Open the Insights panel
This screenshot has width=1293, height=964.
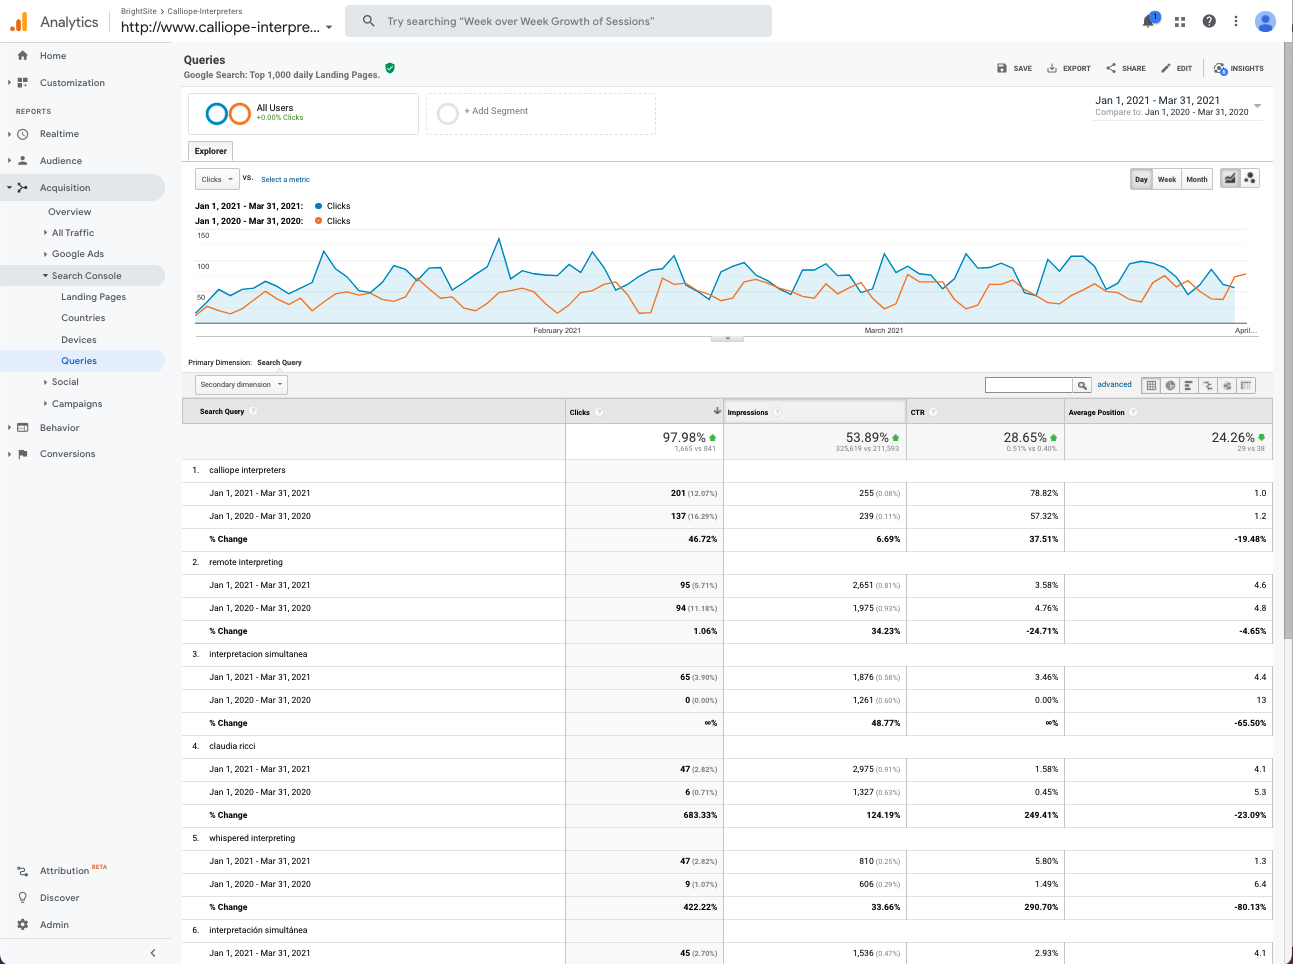coord(1238,68)
